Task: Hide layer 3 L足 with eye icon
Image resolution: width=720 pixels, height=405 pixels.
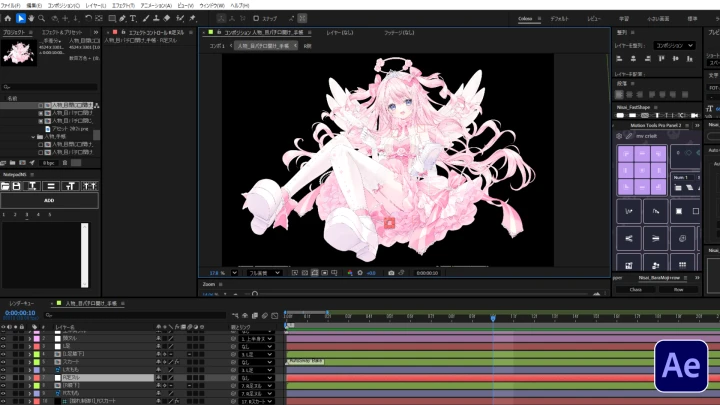Action: point(3,346)
